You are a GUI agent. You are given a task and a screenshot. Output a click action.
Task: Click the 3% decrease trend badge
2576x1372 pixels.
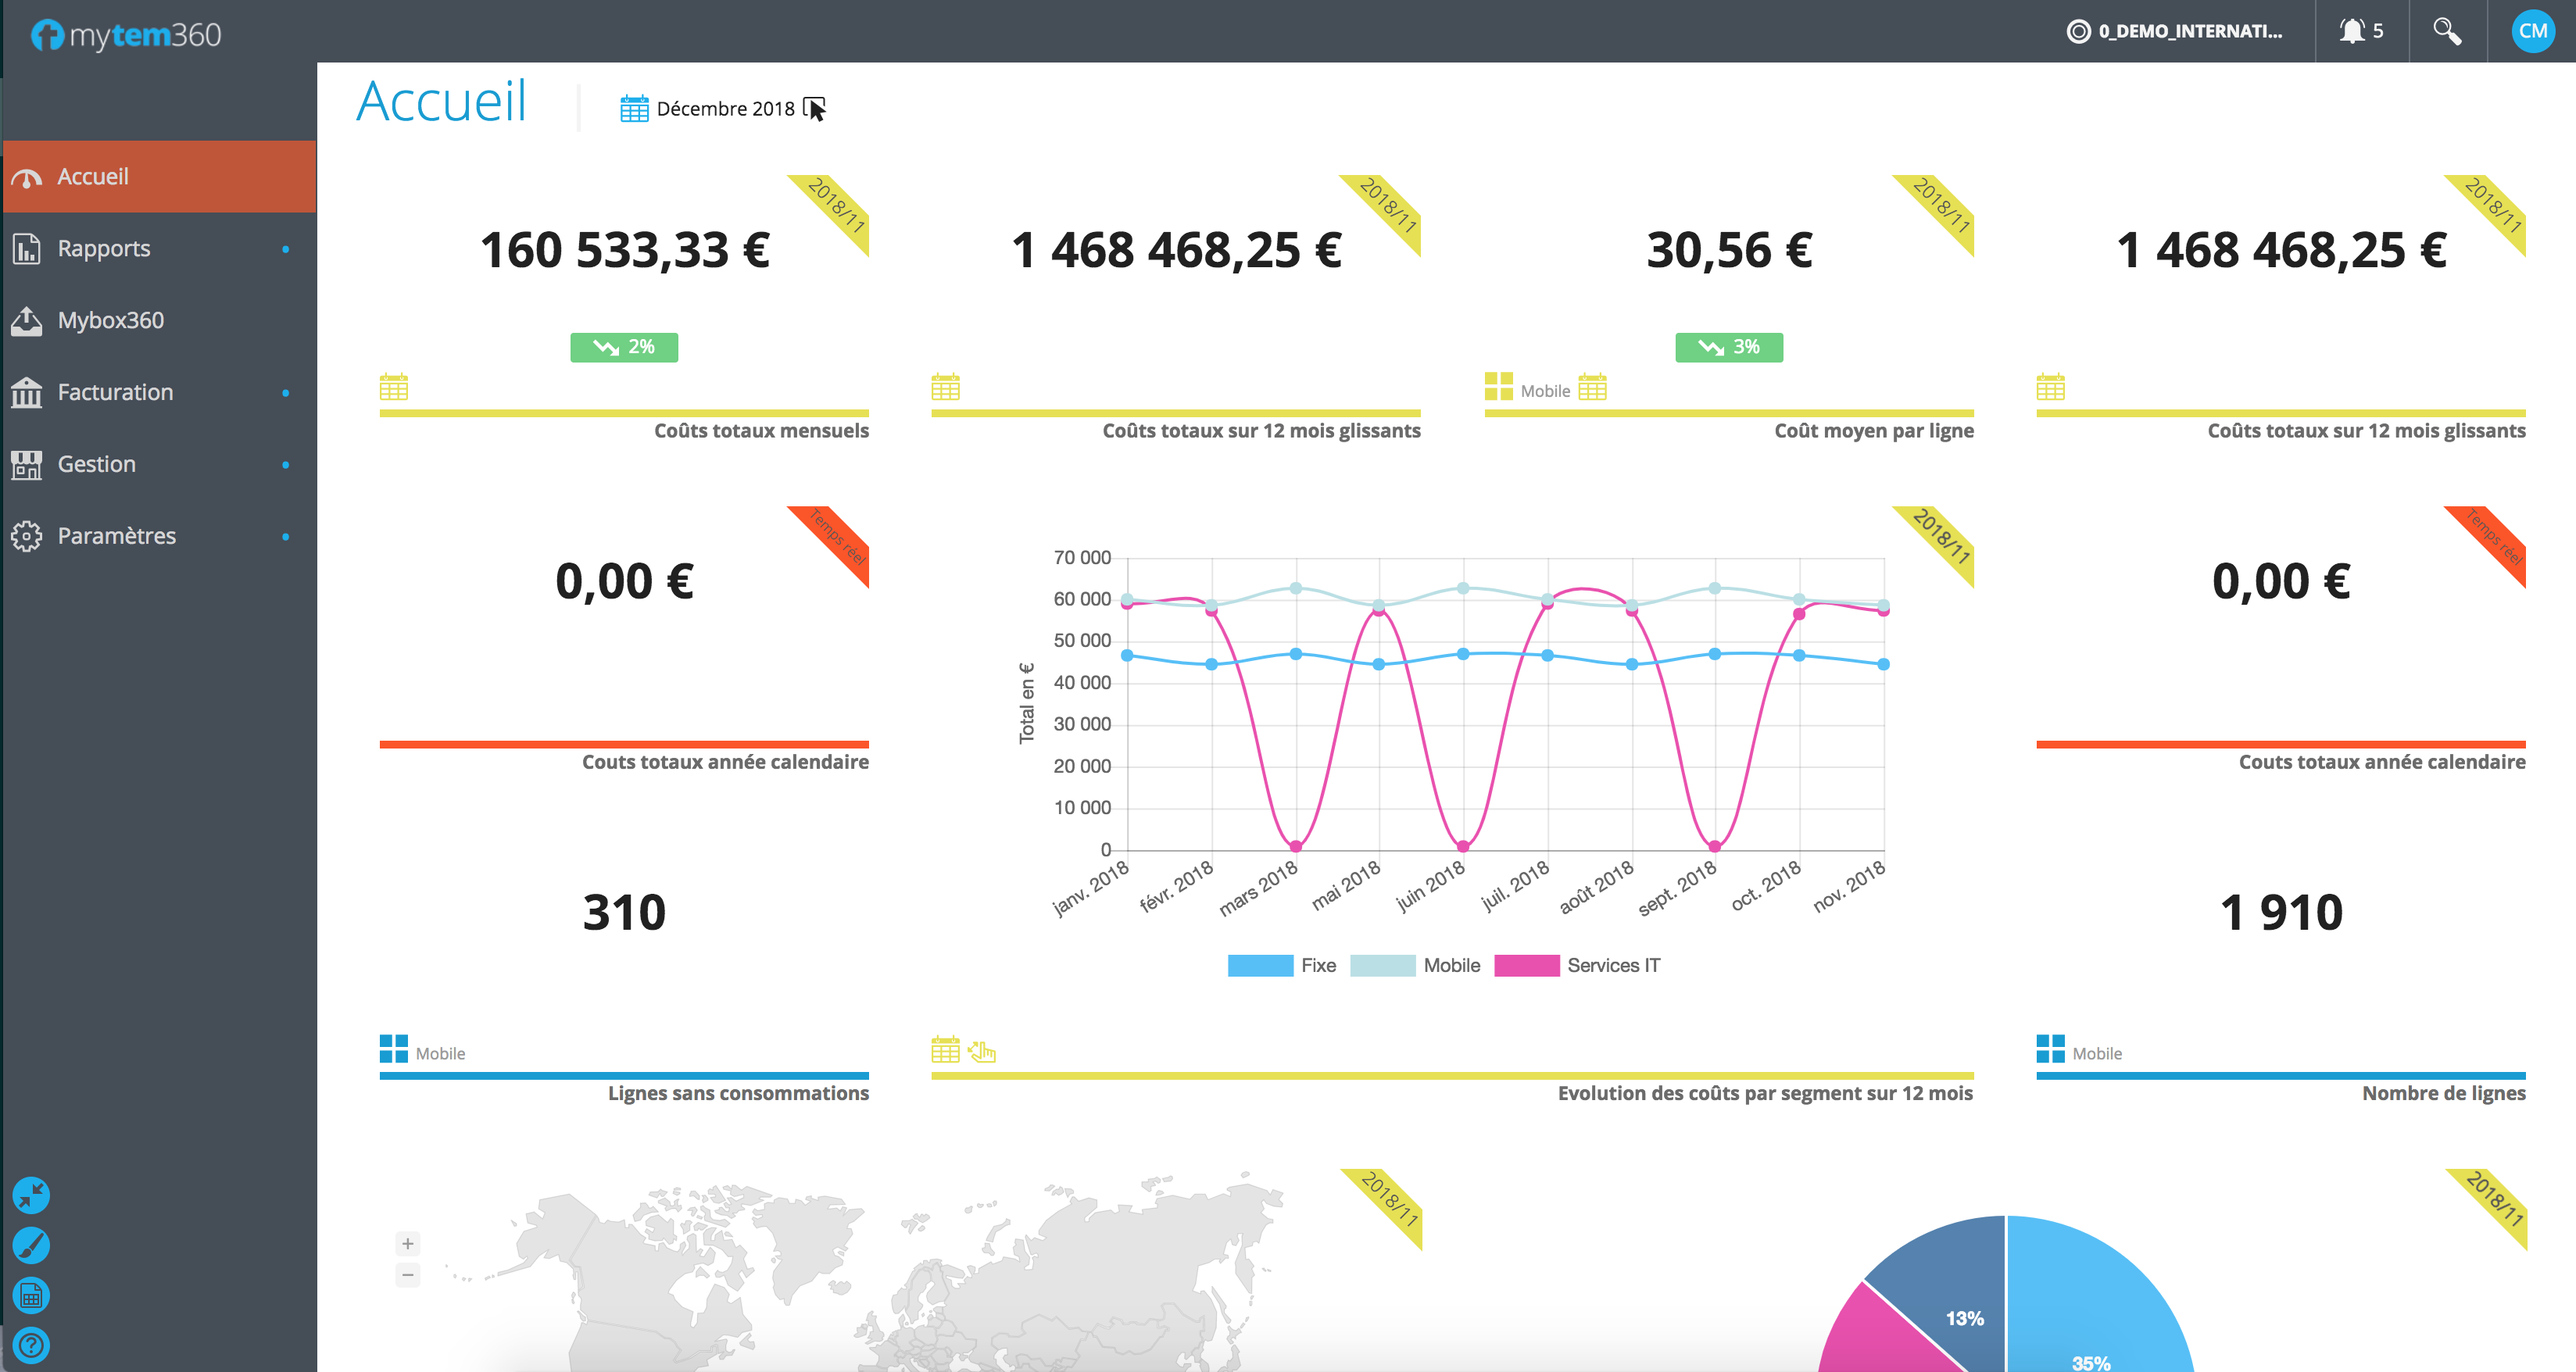click(1729, 347)
